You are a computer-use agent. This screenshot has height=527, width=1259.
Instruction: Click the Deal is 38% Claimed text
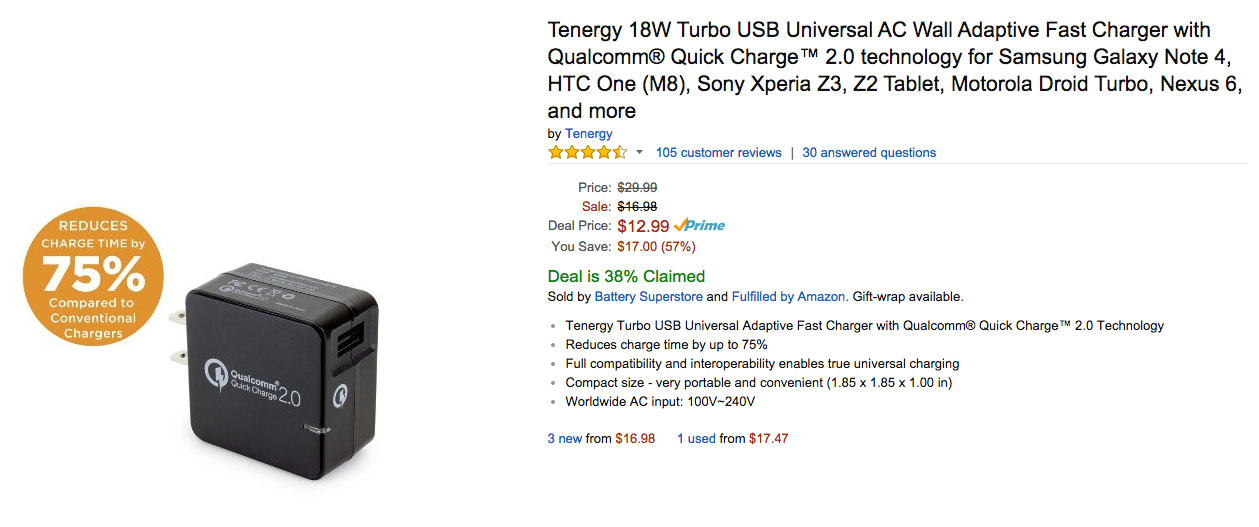[x=626, y=276]
